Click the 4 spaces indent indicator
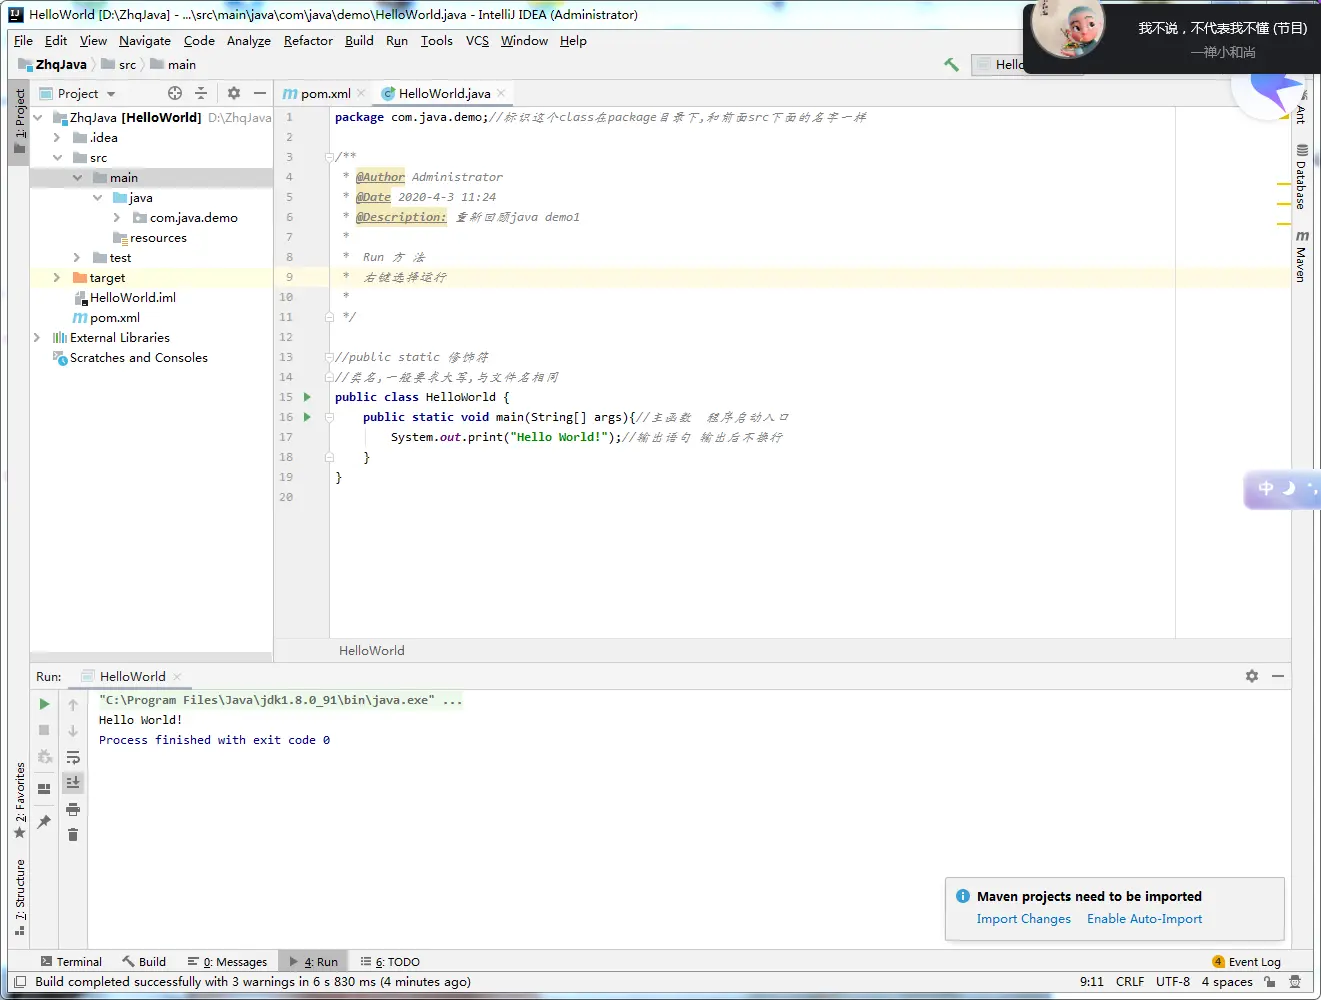The image size is (1321, 1000). pyautogui.click(x=1227, y=982)
